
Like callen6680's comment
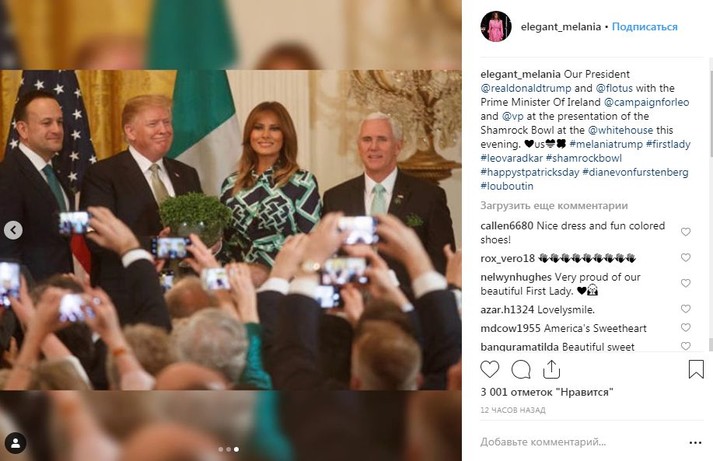tap(686, 232)
